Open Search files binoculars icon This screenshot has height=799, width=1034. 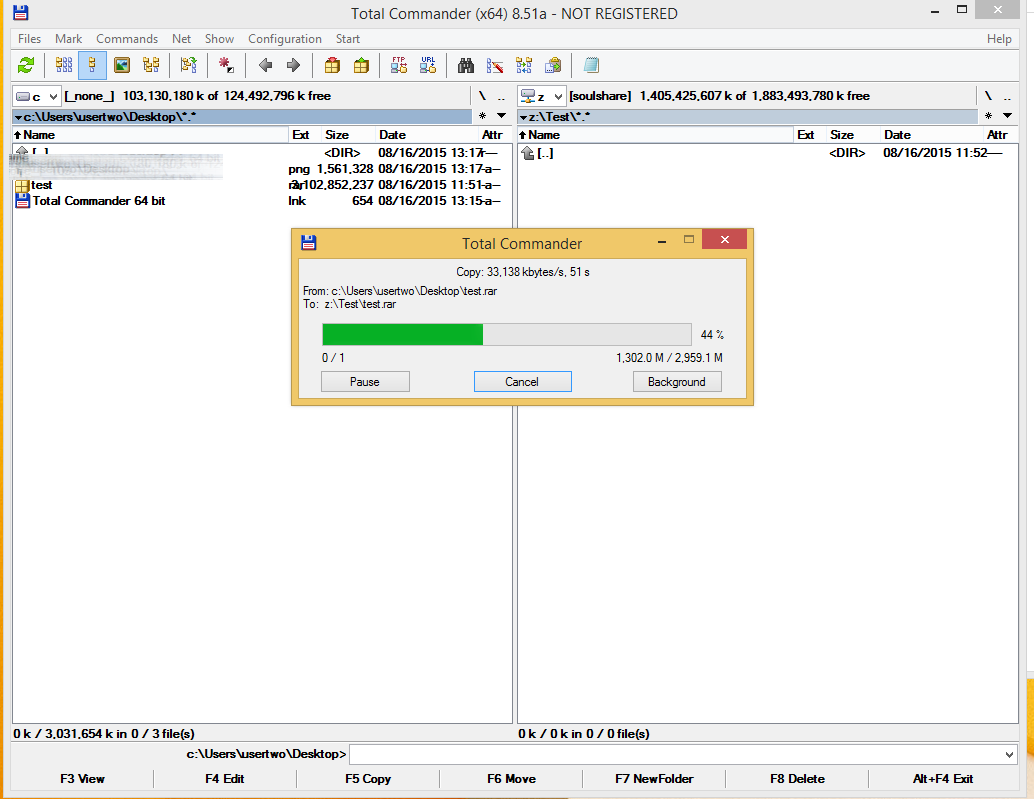[466, 65]
